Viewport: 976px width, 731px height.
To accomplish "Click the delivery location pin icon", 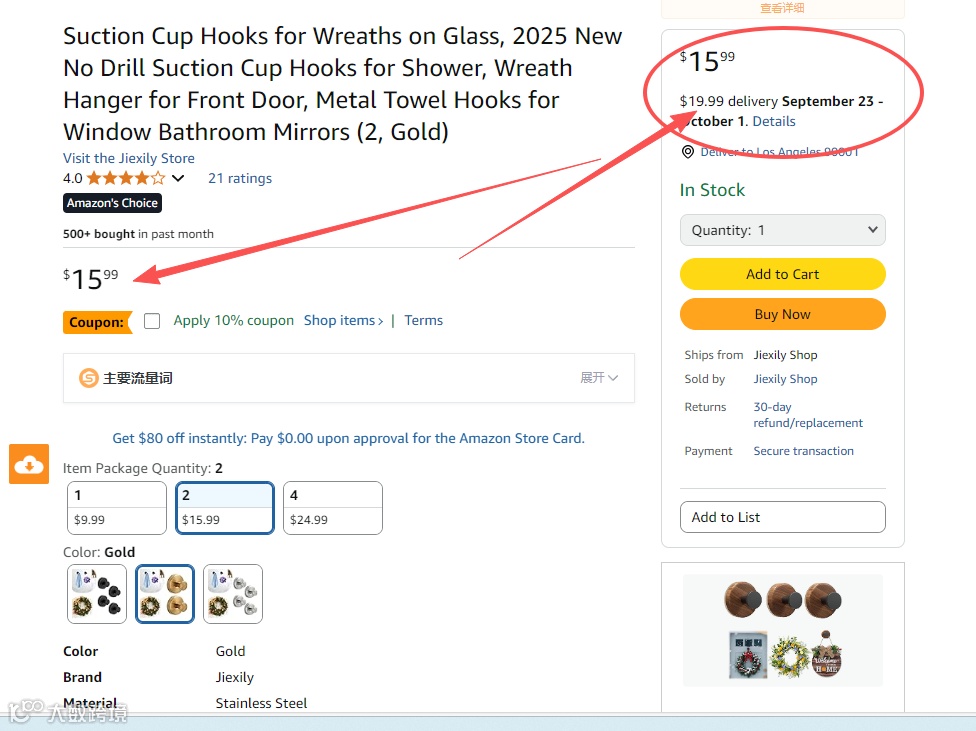I will click(687, 152).
